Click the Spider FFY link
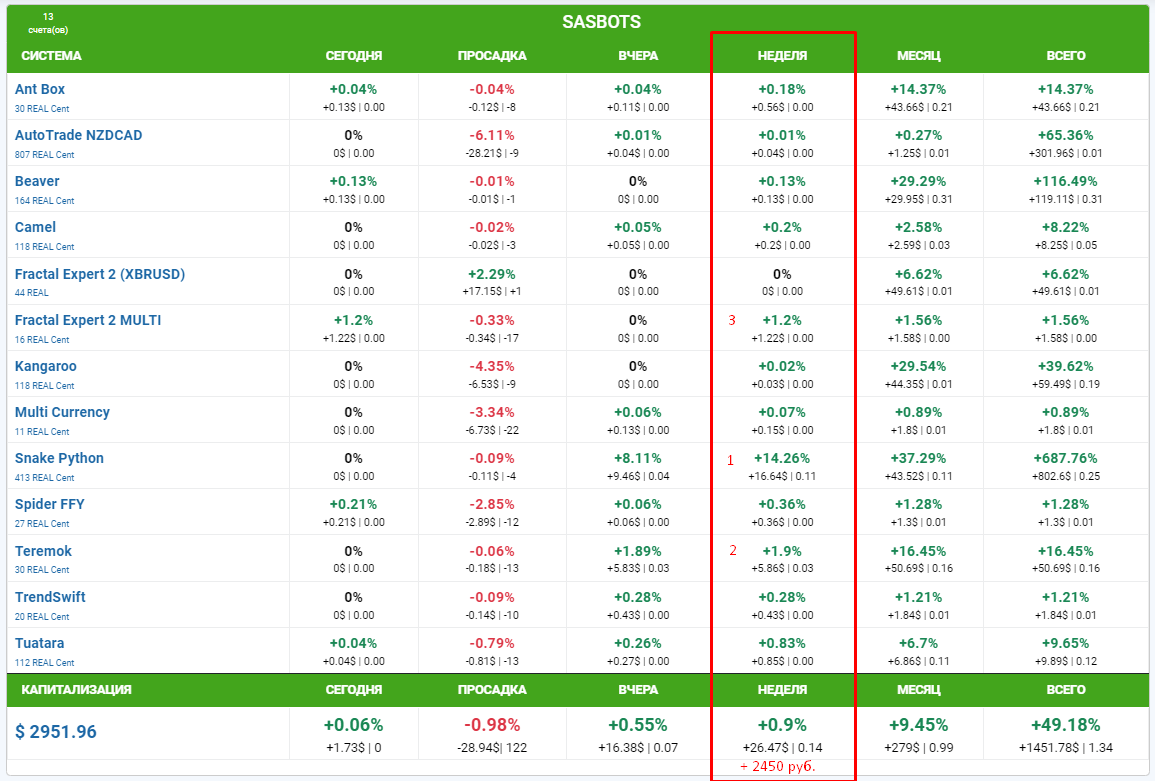Image resolution: width=1155 pixels, height=781 pixels. coord(50,504)
